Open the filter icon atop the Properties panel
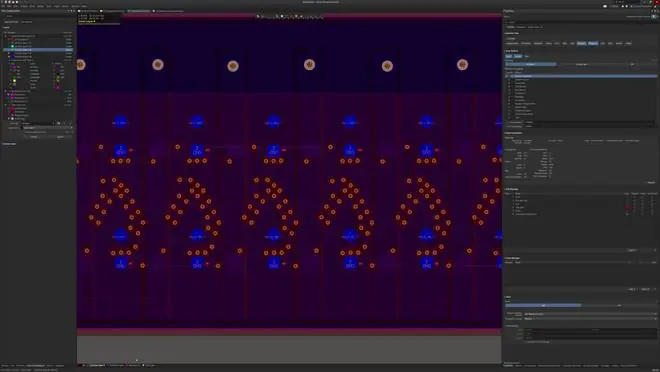The image size is (660, 372). click(x=654, y=16)
